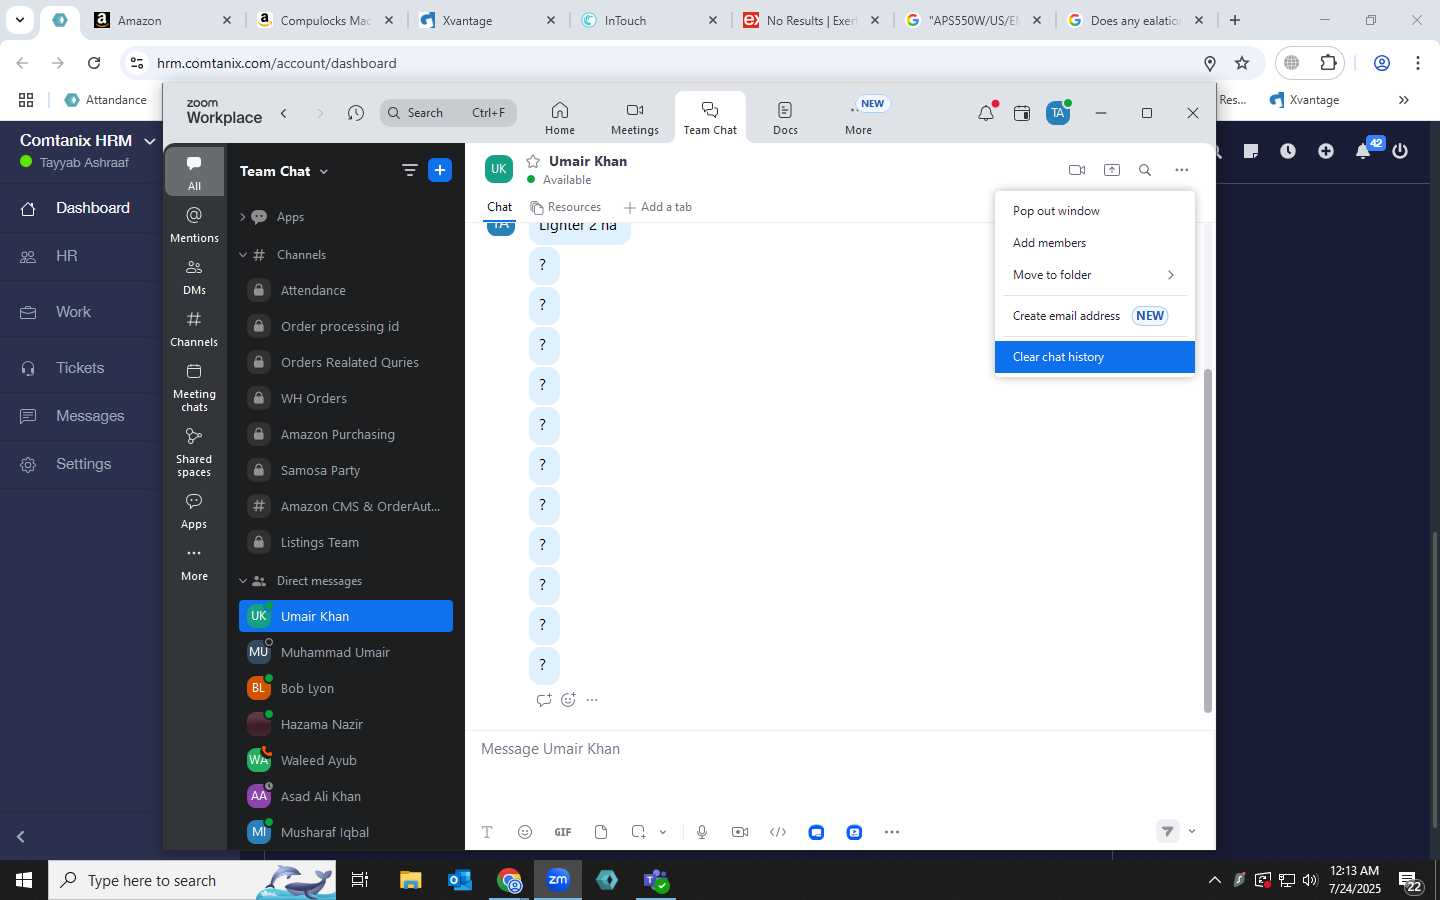The height and width of the screenshot is (900, 1440).
Task: Open Channels in the left sidebar
Action: 194,329
